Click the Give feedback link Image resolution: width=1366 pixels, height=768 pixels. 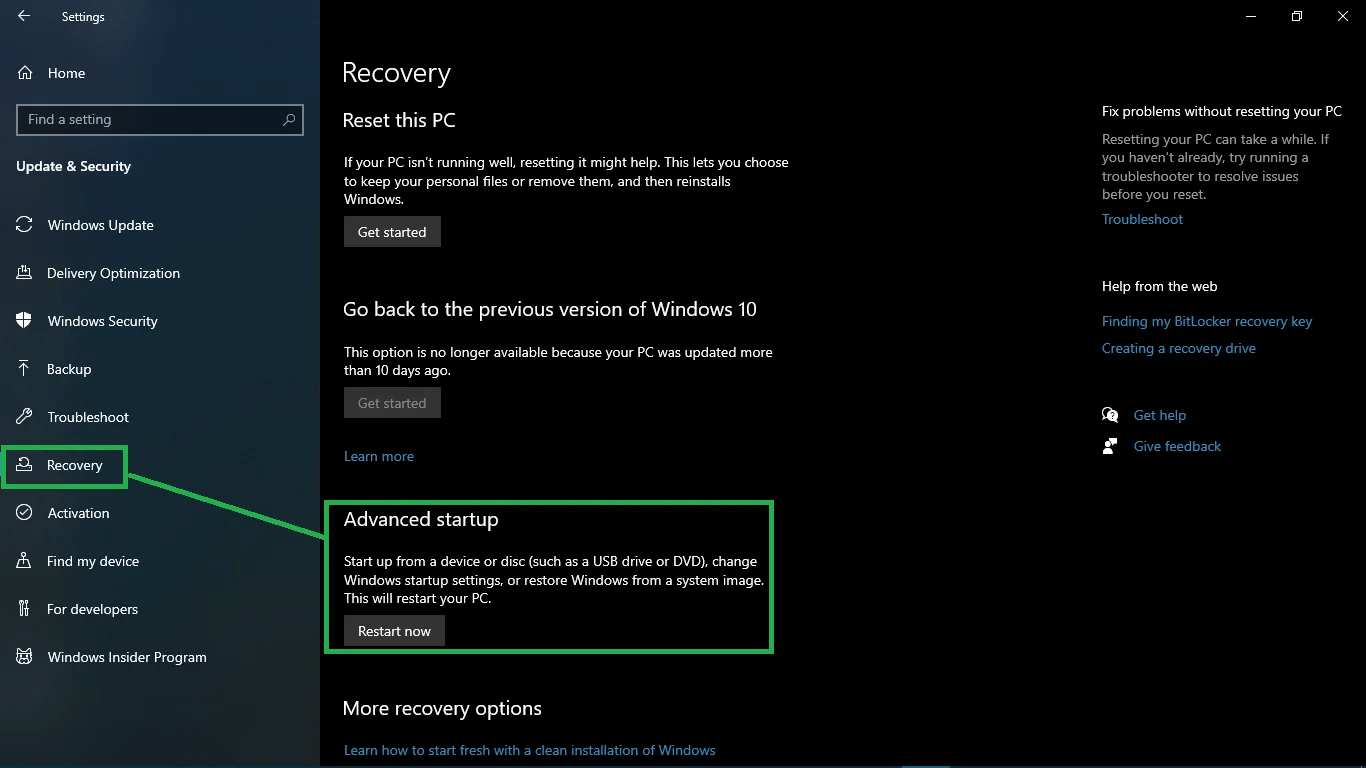(1177, 446)
